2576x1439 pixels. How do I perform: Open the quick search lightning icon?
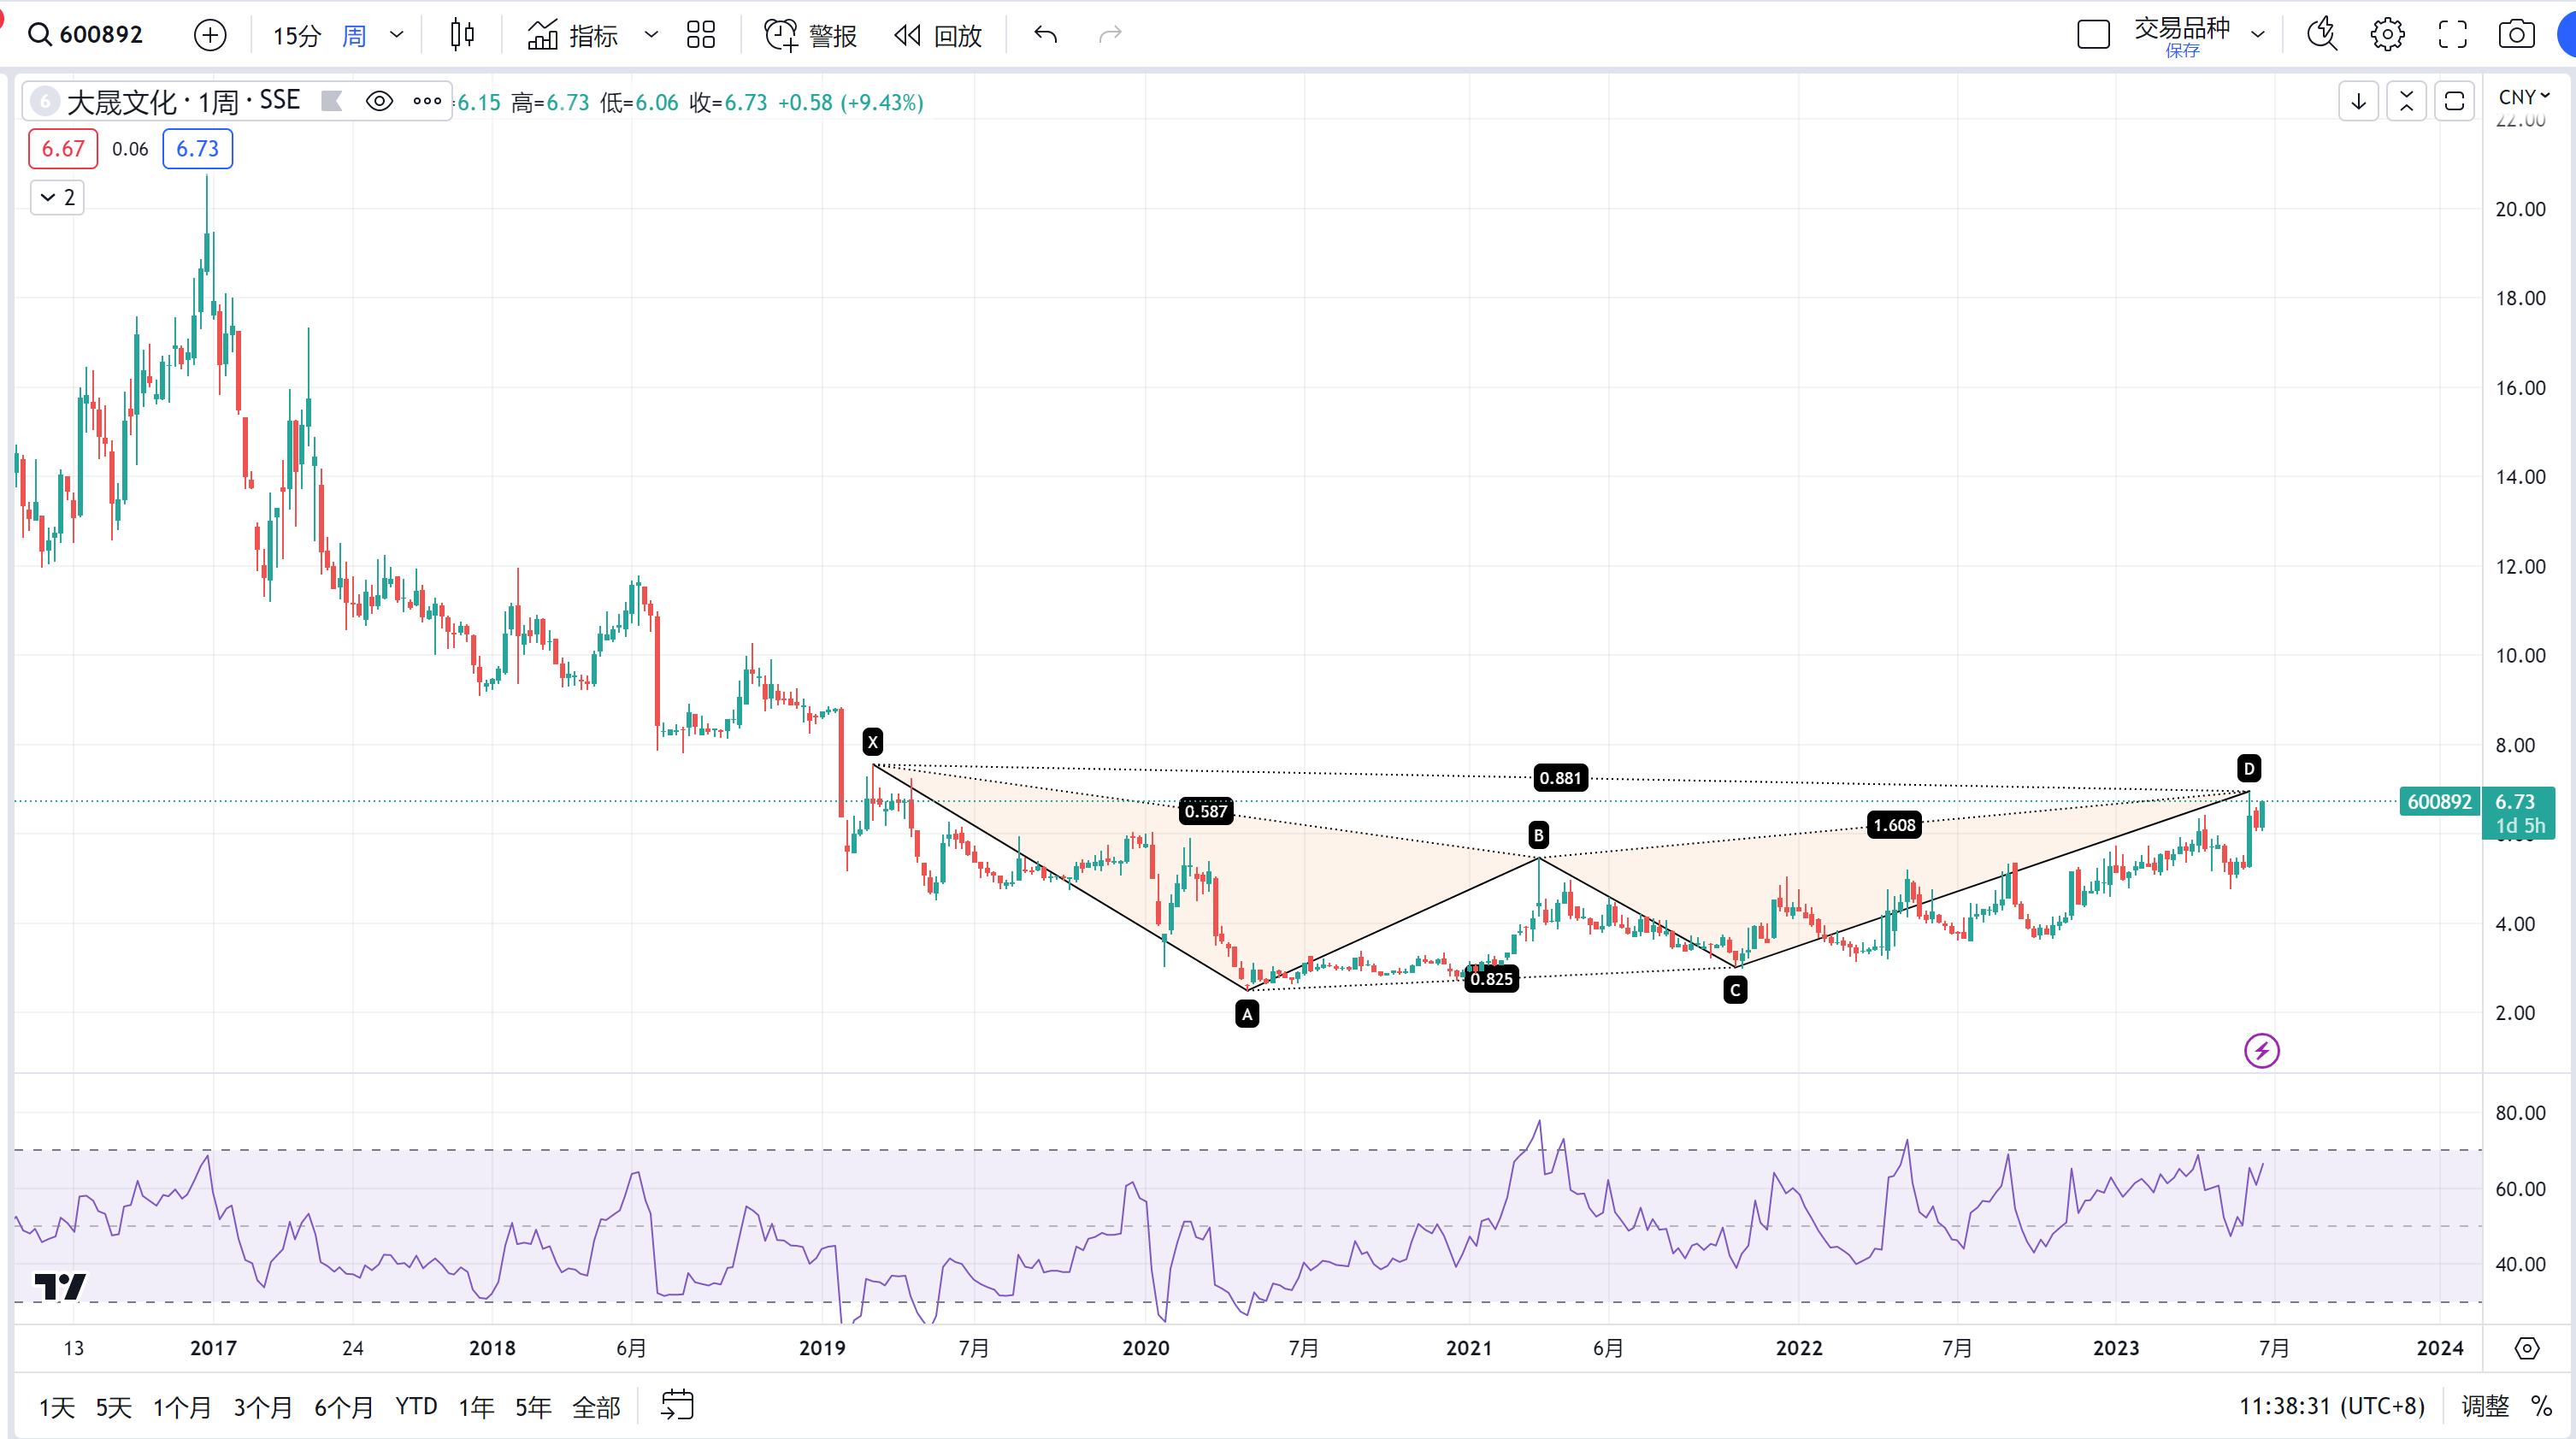coord(2321,35)
